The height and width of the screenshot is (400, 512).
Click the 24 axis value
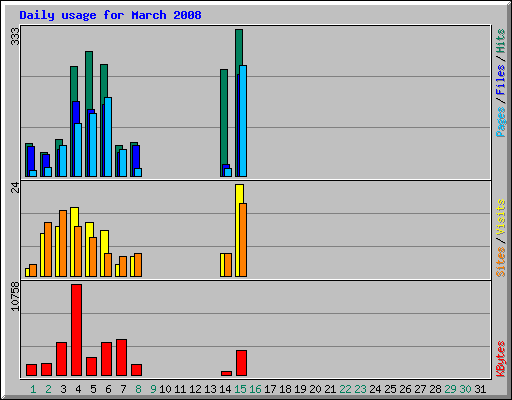[x=15, y=188]
